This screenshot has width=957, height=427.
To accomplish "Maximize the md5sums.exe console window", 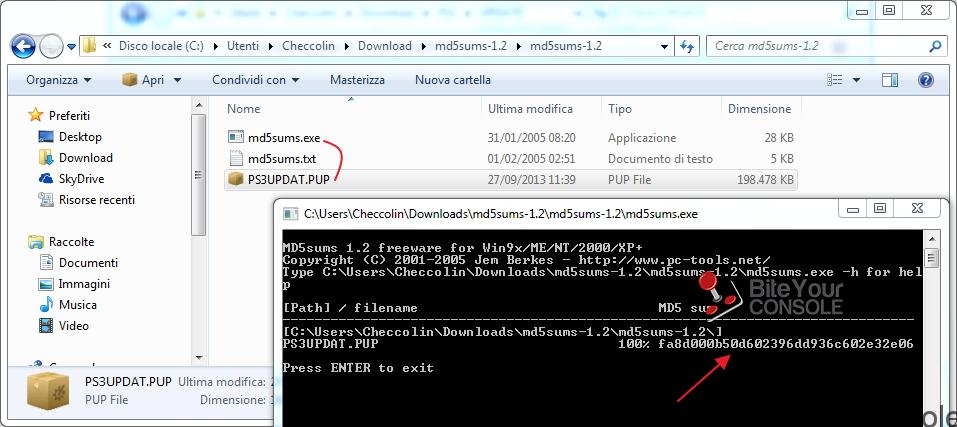I will tap(879, 209).
